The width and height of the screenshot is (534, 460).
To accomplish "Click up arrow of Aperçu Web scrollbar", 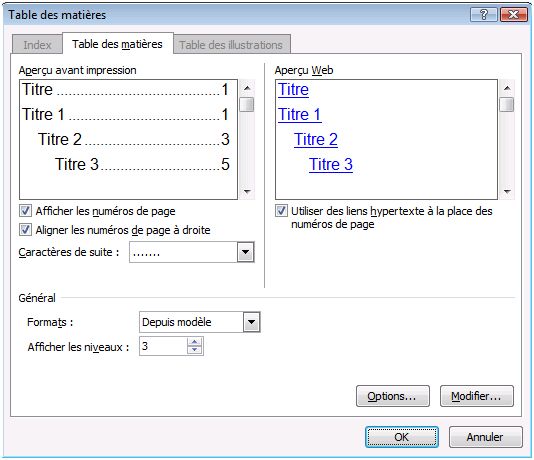I will (507, 88).
